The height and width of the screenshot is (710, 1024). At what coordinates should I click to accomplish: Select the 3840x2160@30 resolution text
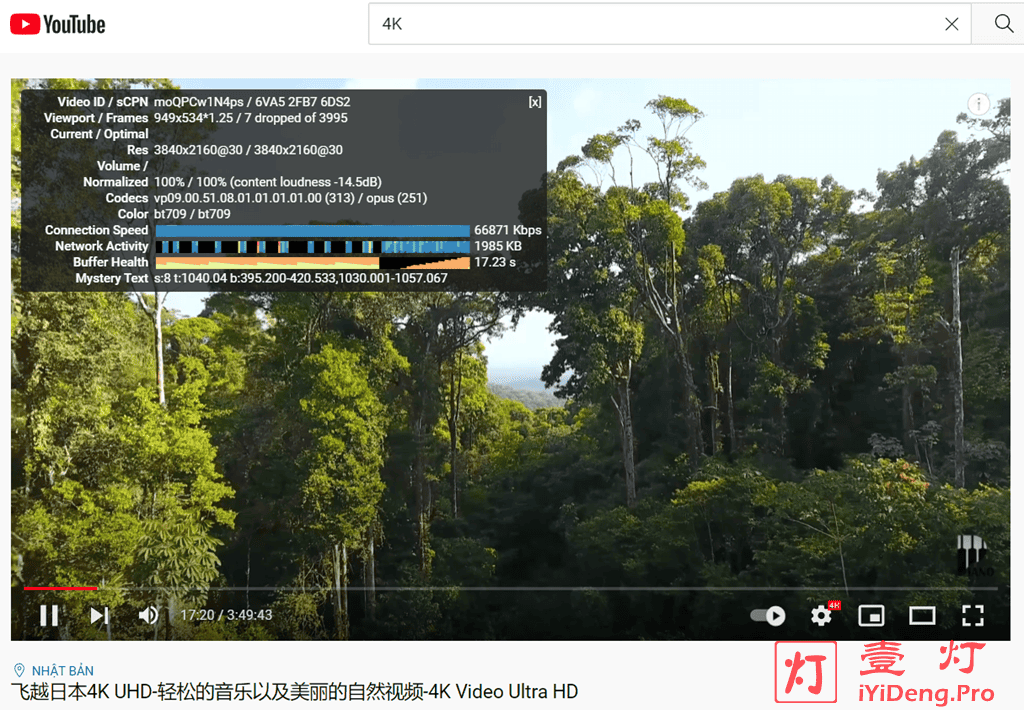(x=248, y=150)
